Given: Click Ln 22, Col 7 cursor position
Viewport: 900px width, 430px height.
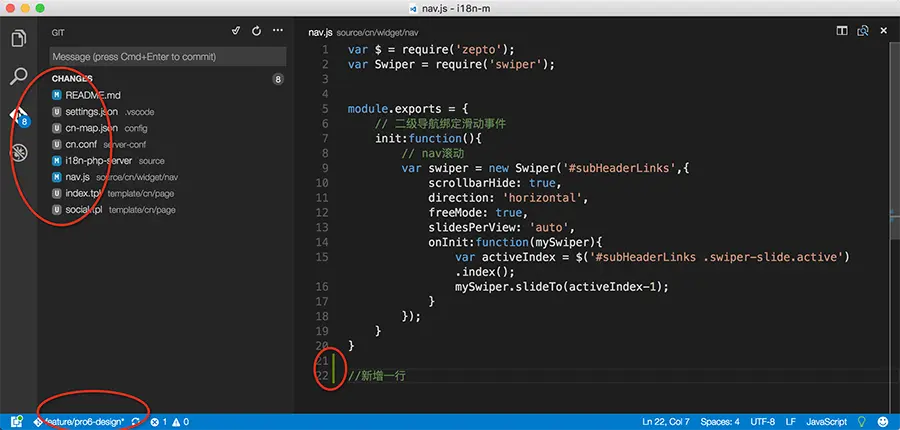Looking at the screenshot, I should click(x=666, y=422).
